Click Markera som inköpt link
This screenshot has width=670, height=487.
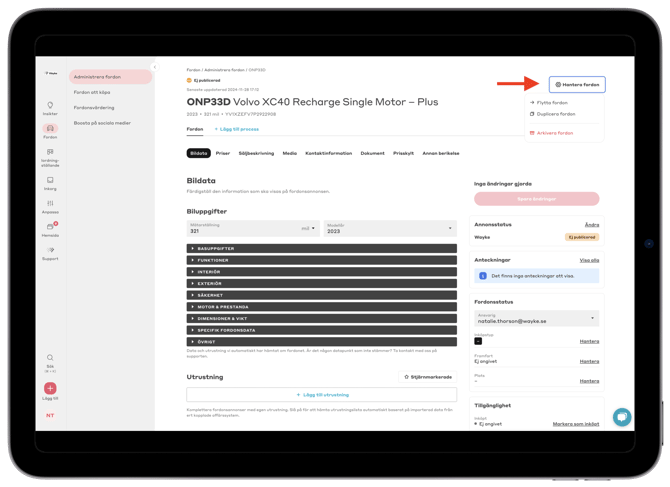[576, 424]
